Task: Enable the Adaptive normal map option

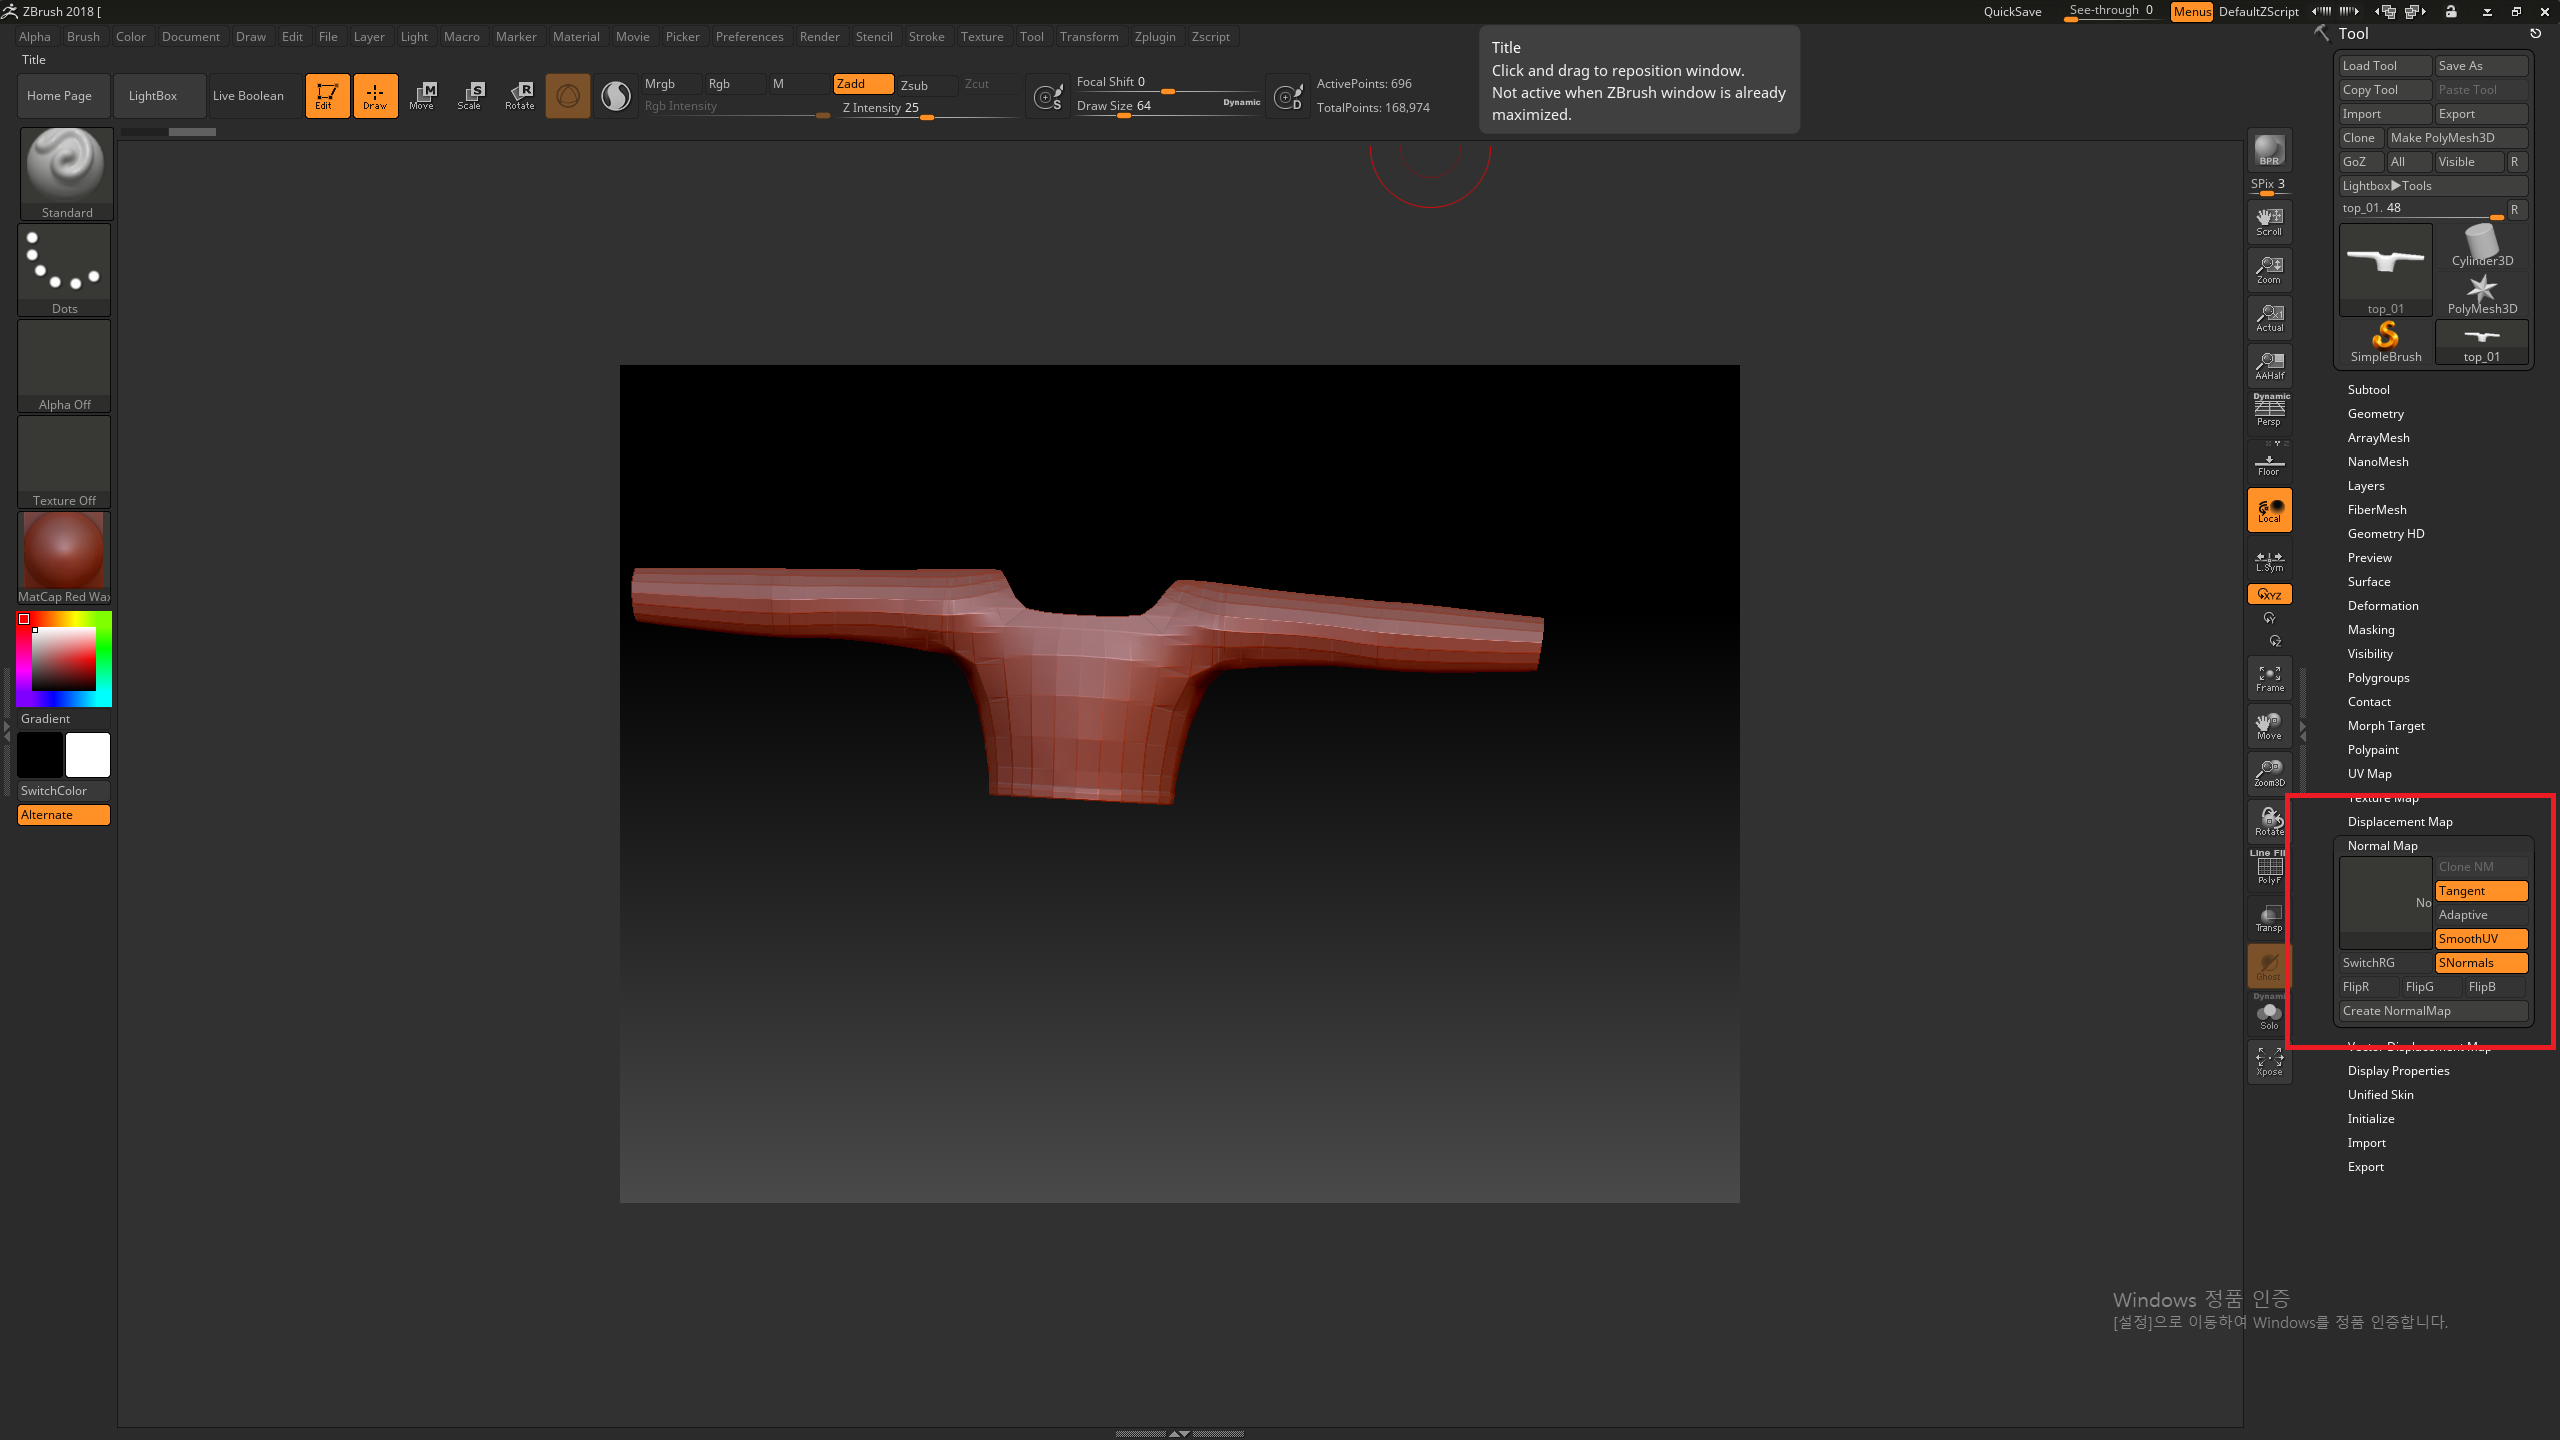Action: (x=2481, y=915)
